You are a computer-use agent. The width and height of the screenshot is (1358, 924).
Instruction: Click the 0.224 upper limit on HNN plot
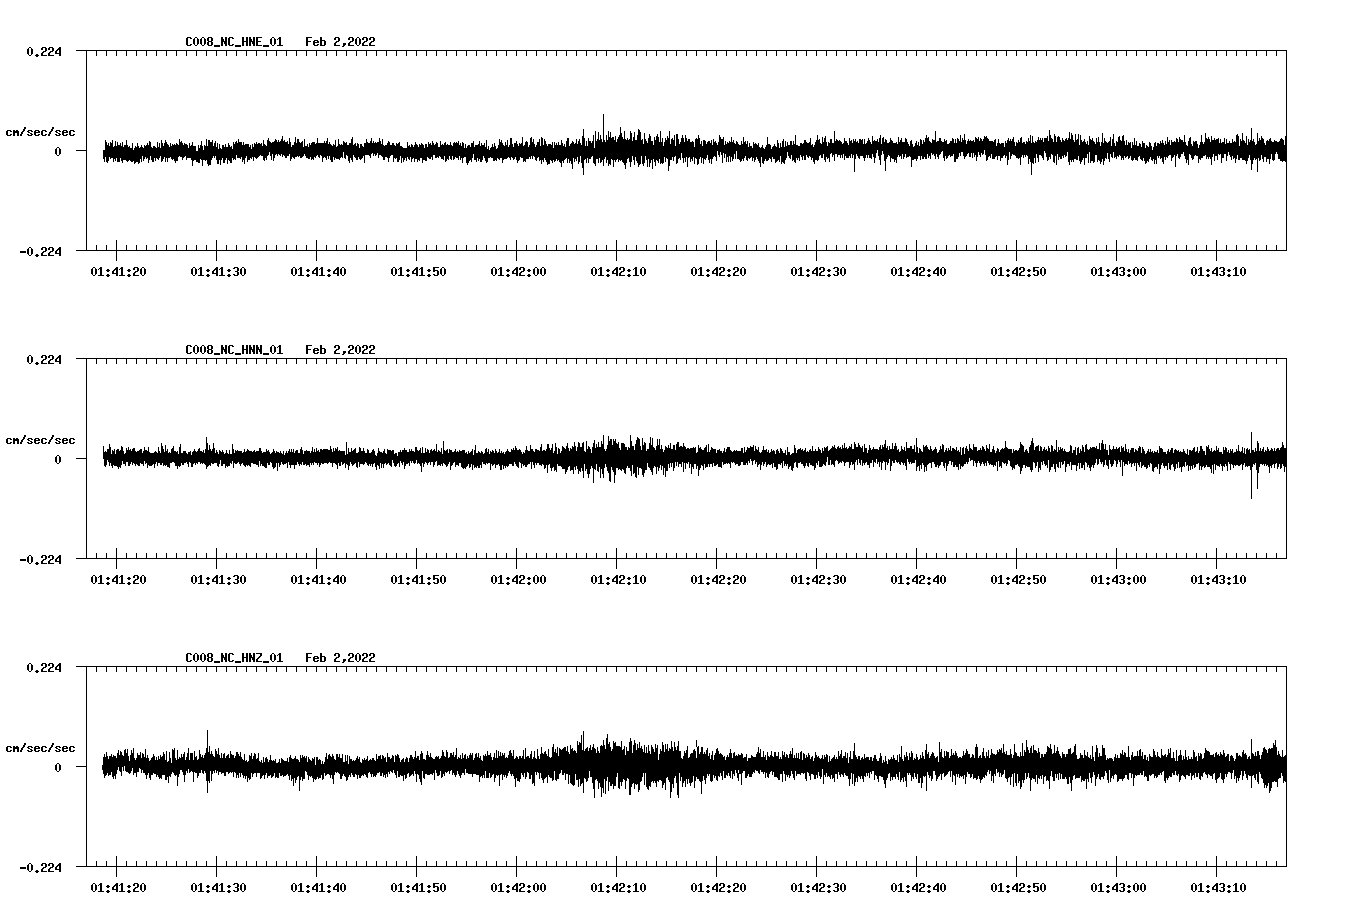tap(43, 360)
